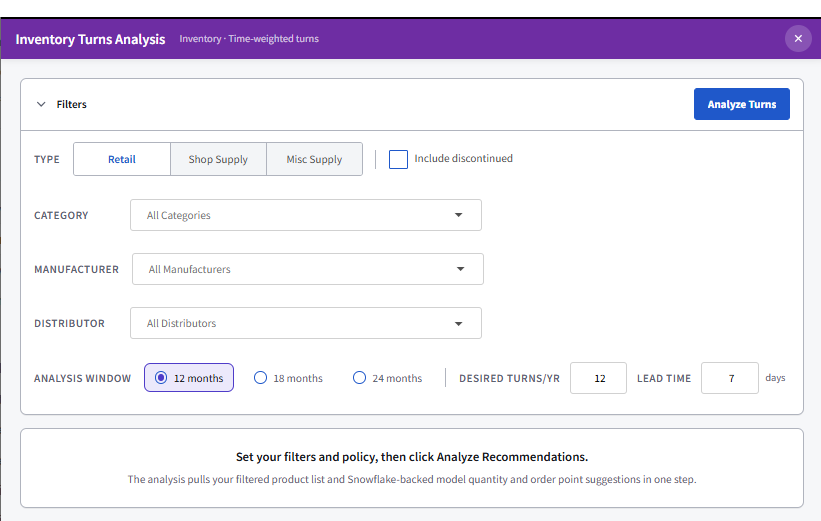Open the All Distributors dropdown
This screenshot has height=521, width=821.
(x=306, y=323)
